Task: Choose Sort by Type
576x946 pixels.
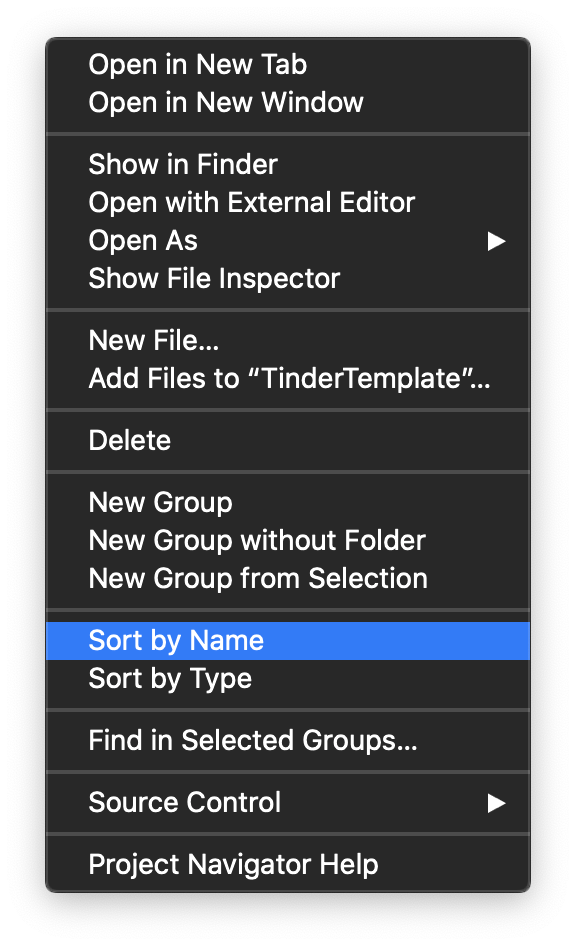Action: (288, 678)
